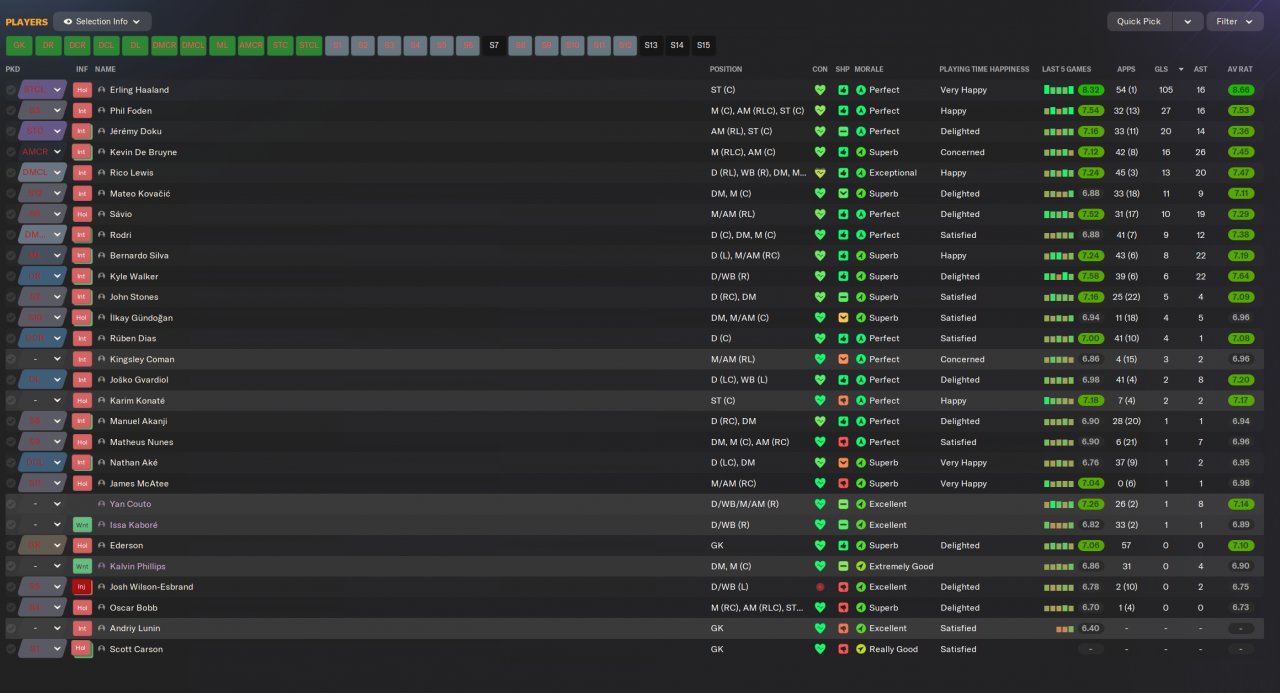Open Kalvin Phillips's position selection dropdown
Viewport: 1280px width, 693px height.
[43, 566]
